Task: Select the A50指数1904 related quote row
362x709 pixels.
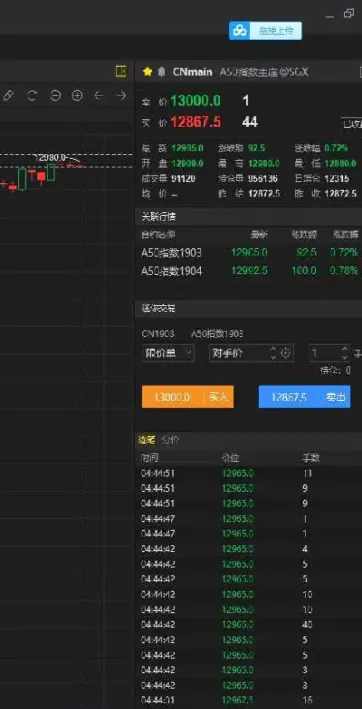Action: coord(250,271)
